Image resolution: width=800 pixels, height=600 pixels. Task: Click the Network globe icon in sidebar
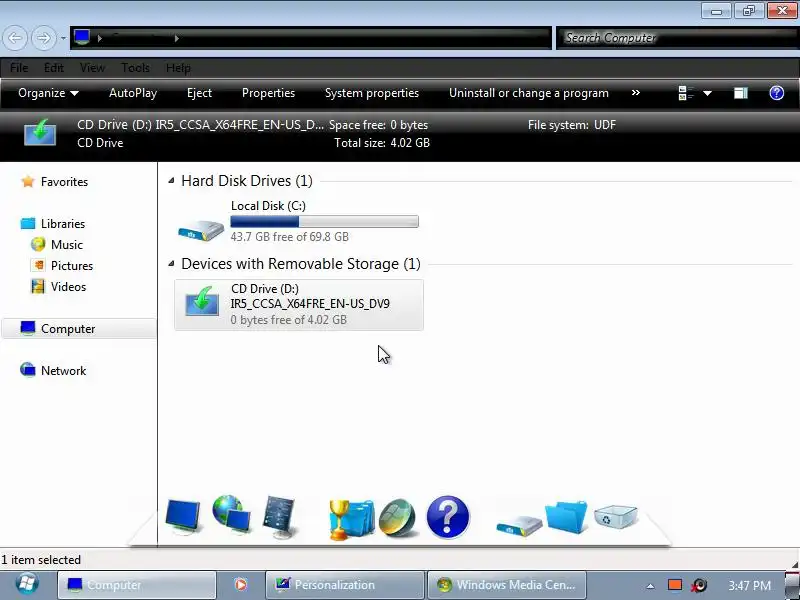pyautogui.click(x=28, y=369)
